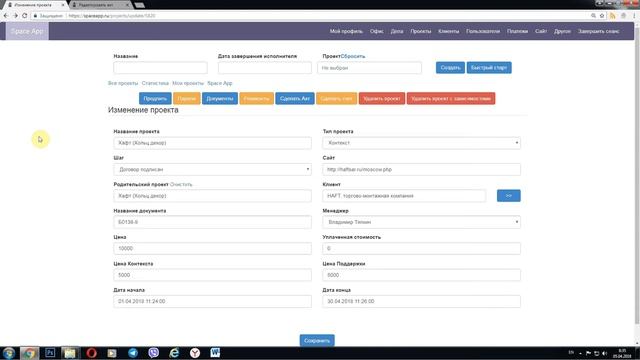
Task: Open Opera browser from the taskbar
Action: click(x=91, y=353)
